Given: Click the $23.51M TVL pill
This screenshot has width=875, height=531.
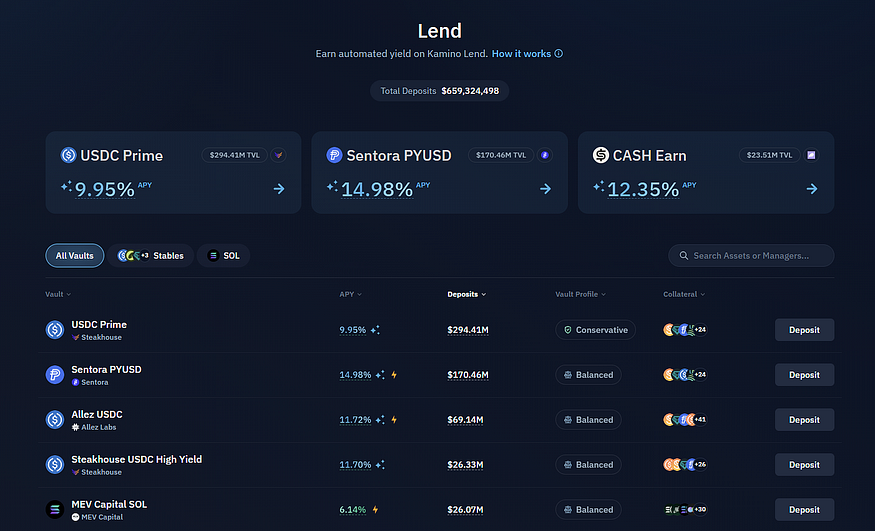Looking at the screenshot, I should (770, 155).
